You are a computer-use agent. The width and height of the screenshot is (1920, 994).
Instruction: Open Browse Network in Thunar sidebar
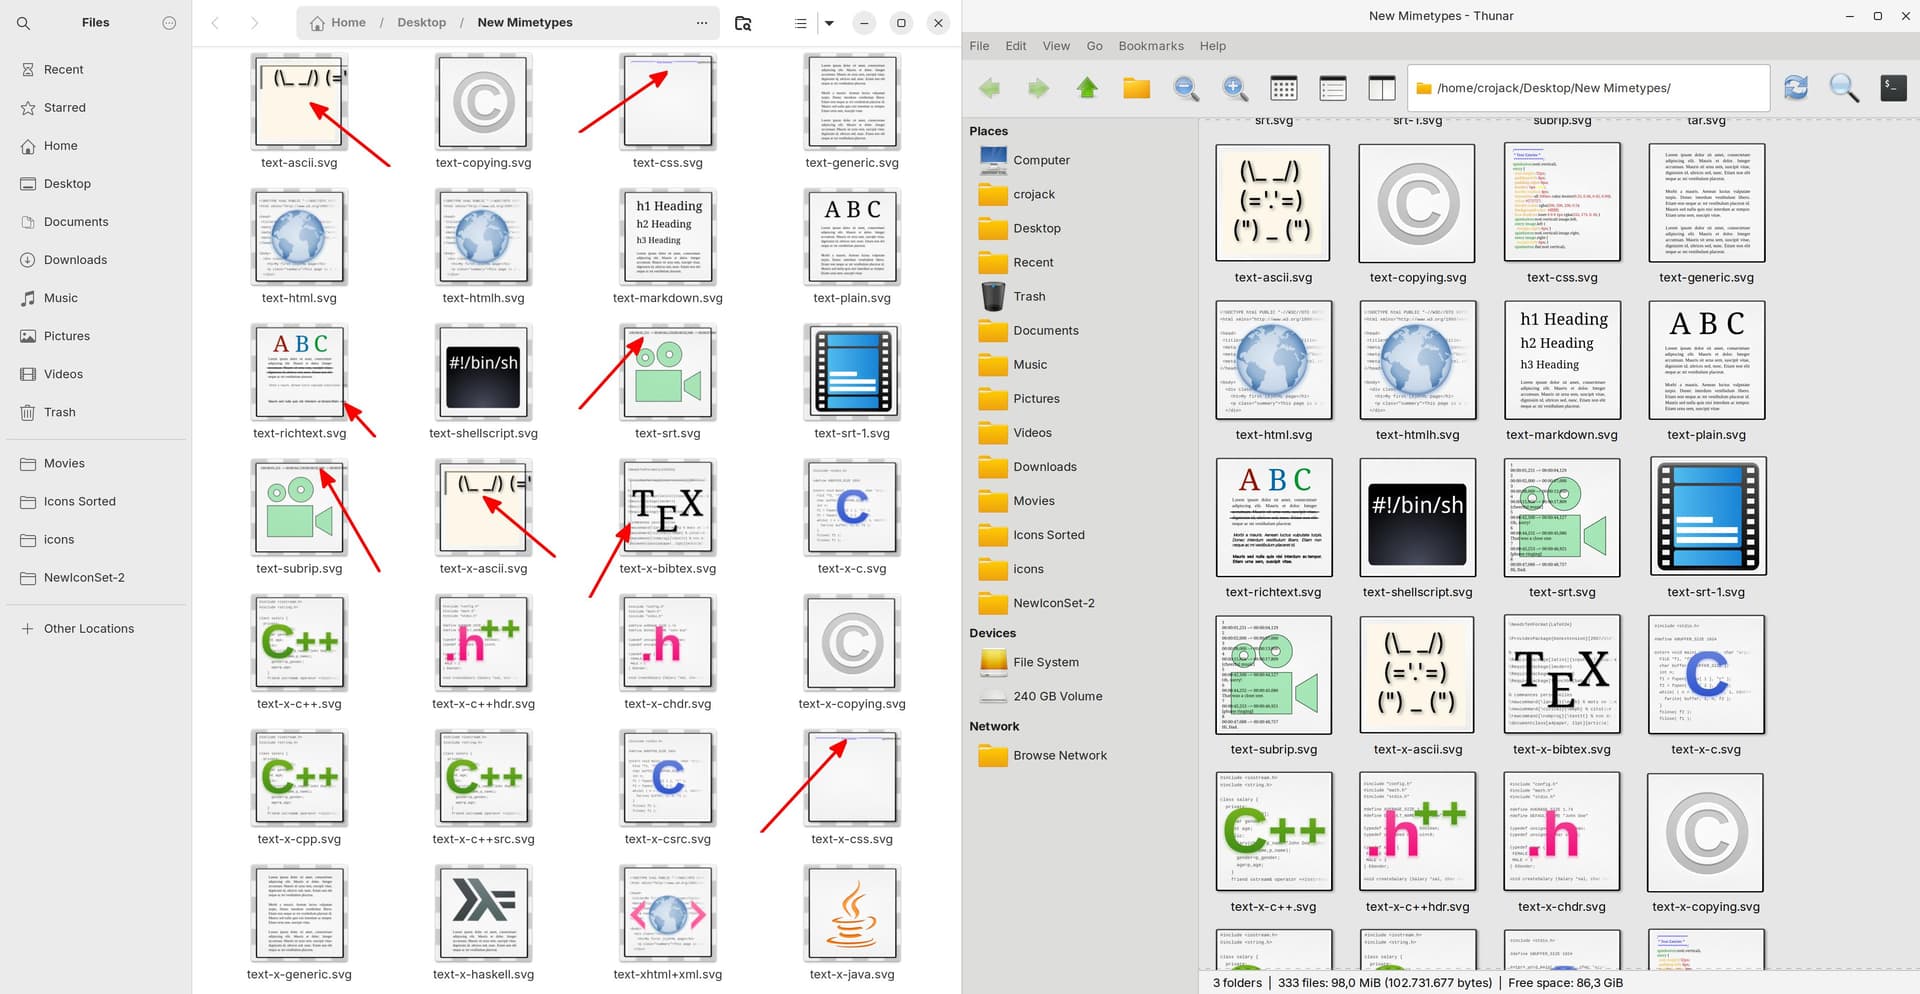click(x=1060, y=755)
